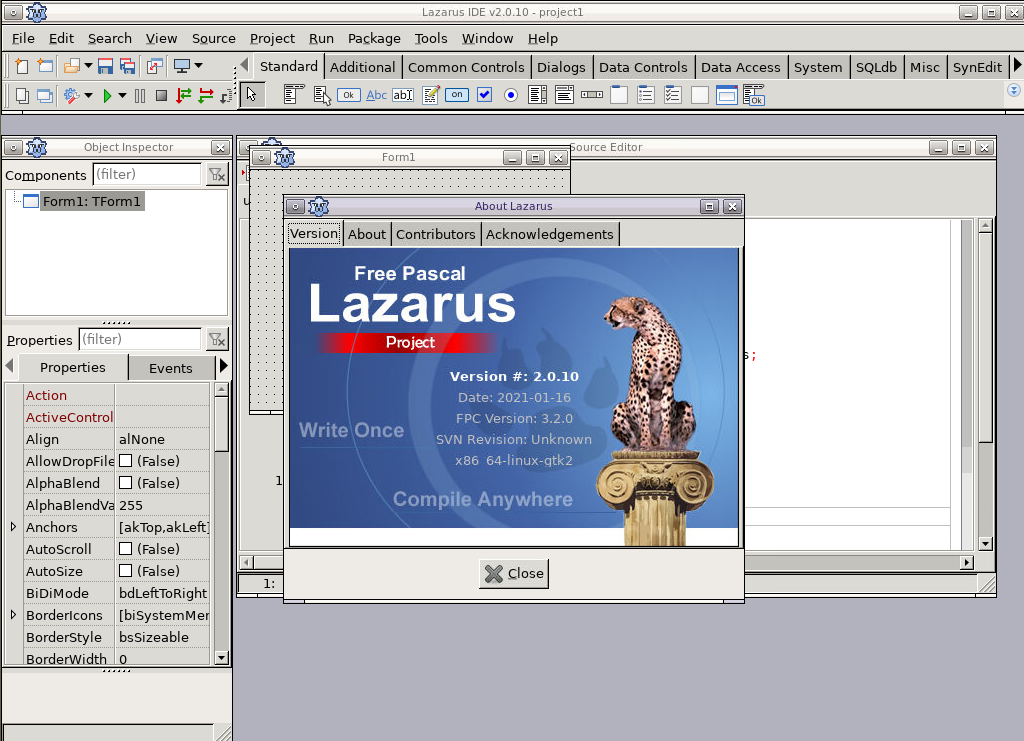
Task: Select the TMemo component icon
Action: click(x=430, y=95)
